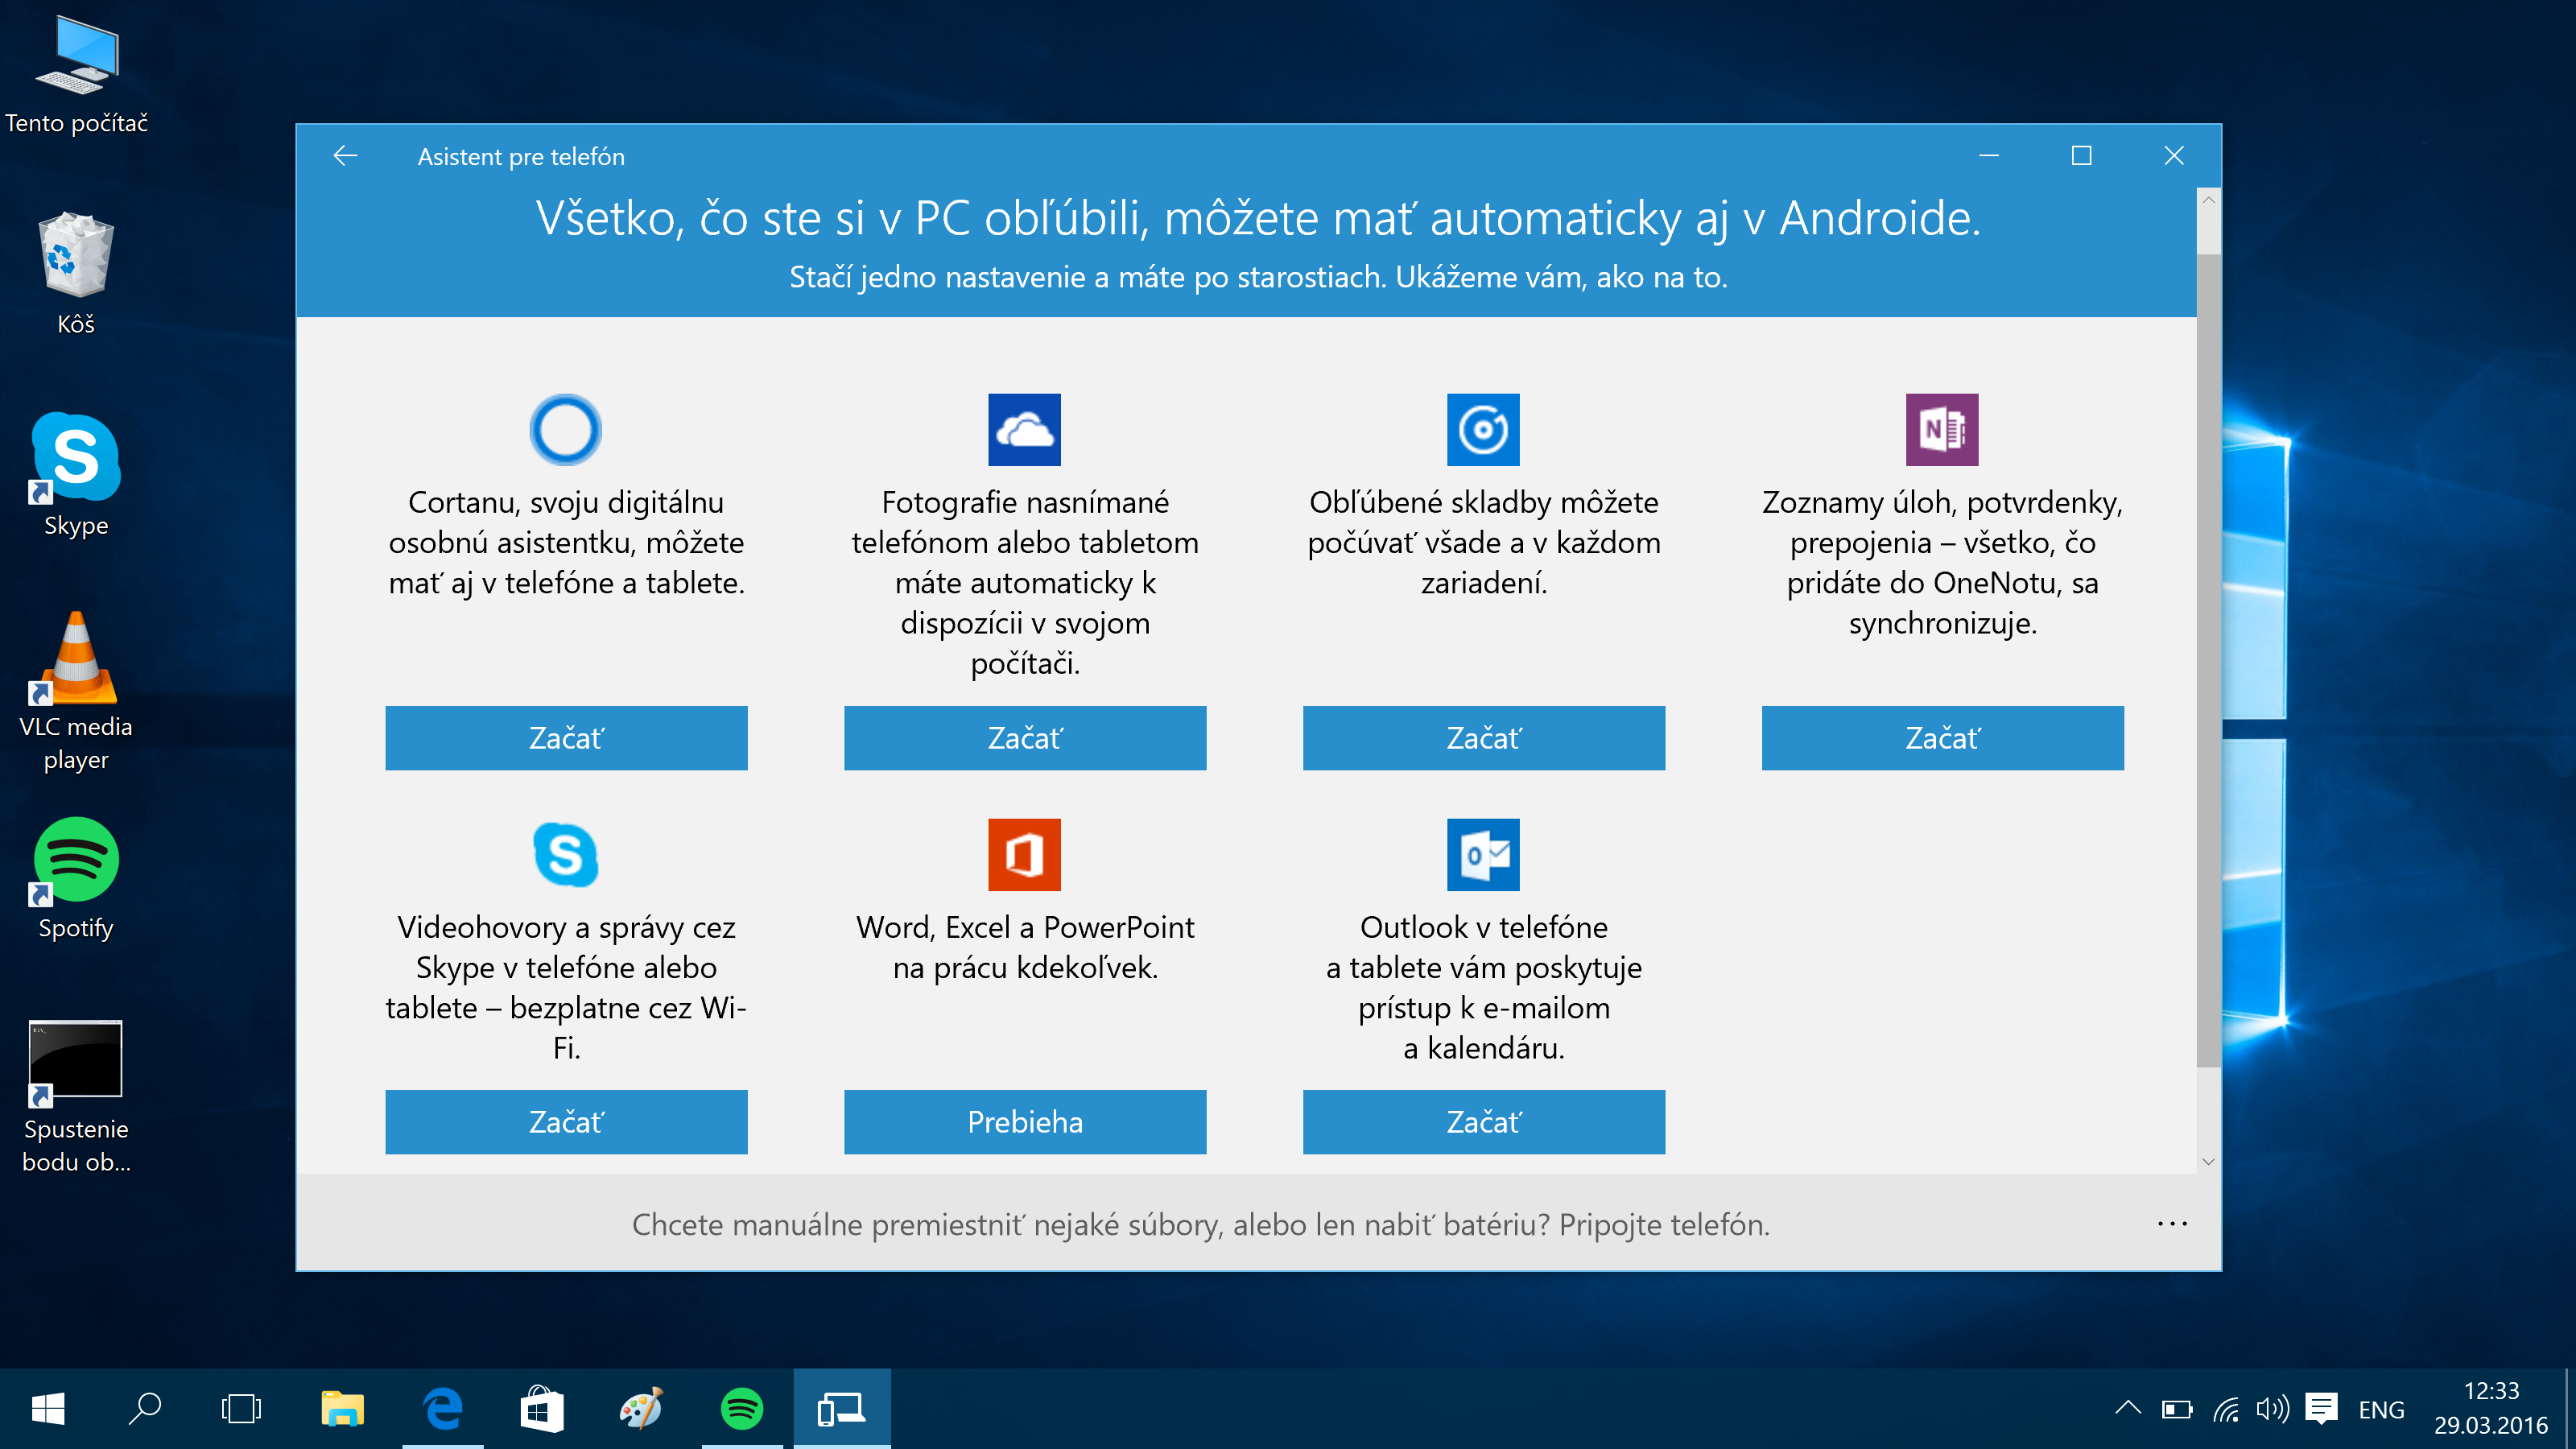Close the Asistent pre telefón window
The width and height of the screenshot is (2576, 1449).
[2174, 155]
